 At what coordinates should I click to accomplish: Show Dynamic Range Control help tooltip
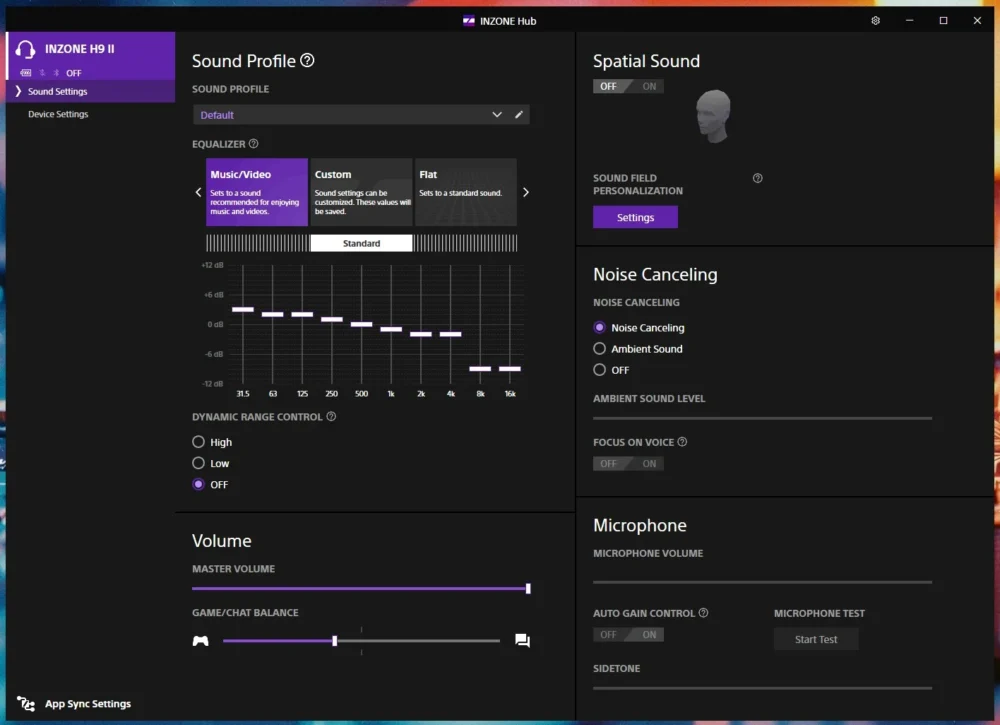point(331,416)
